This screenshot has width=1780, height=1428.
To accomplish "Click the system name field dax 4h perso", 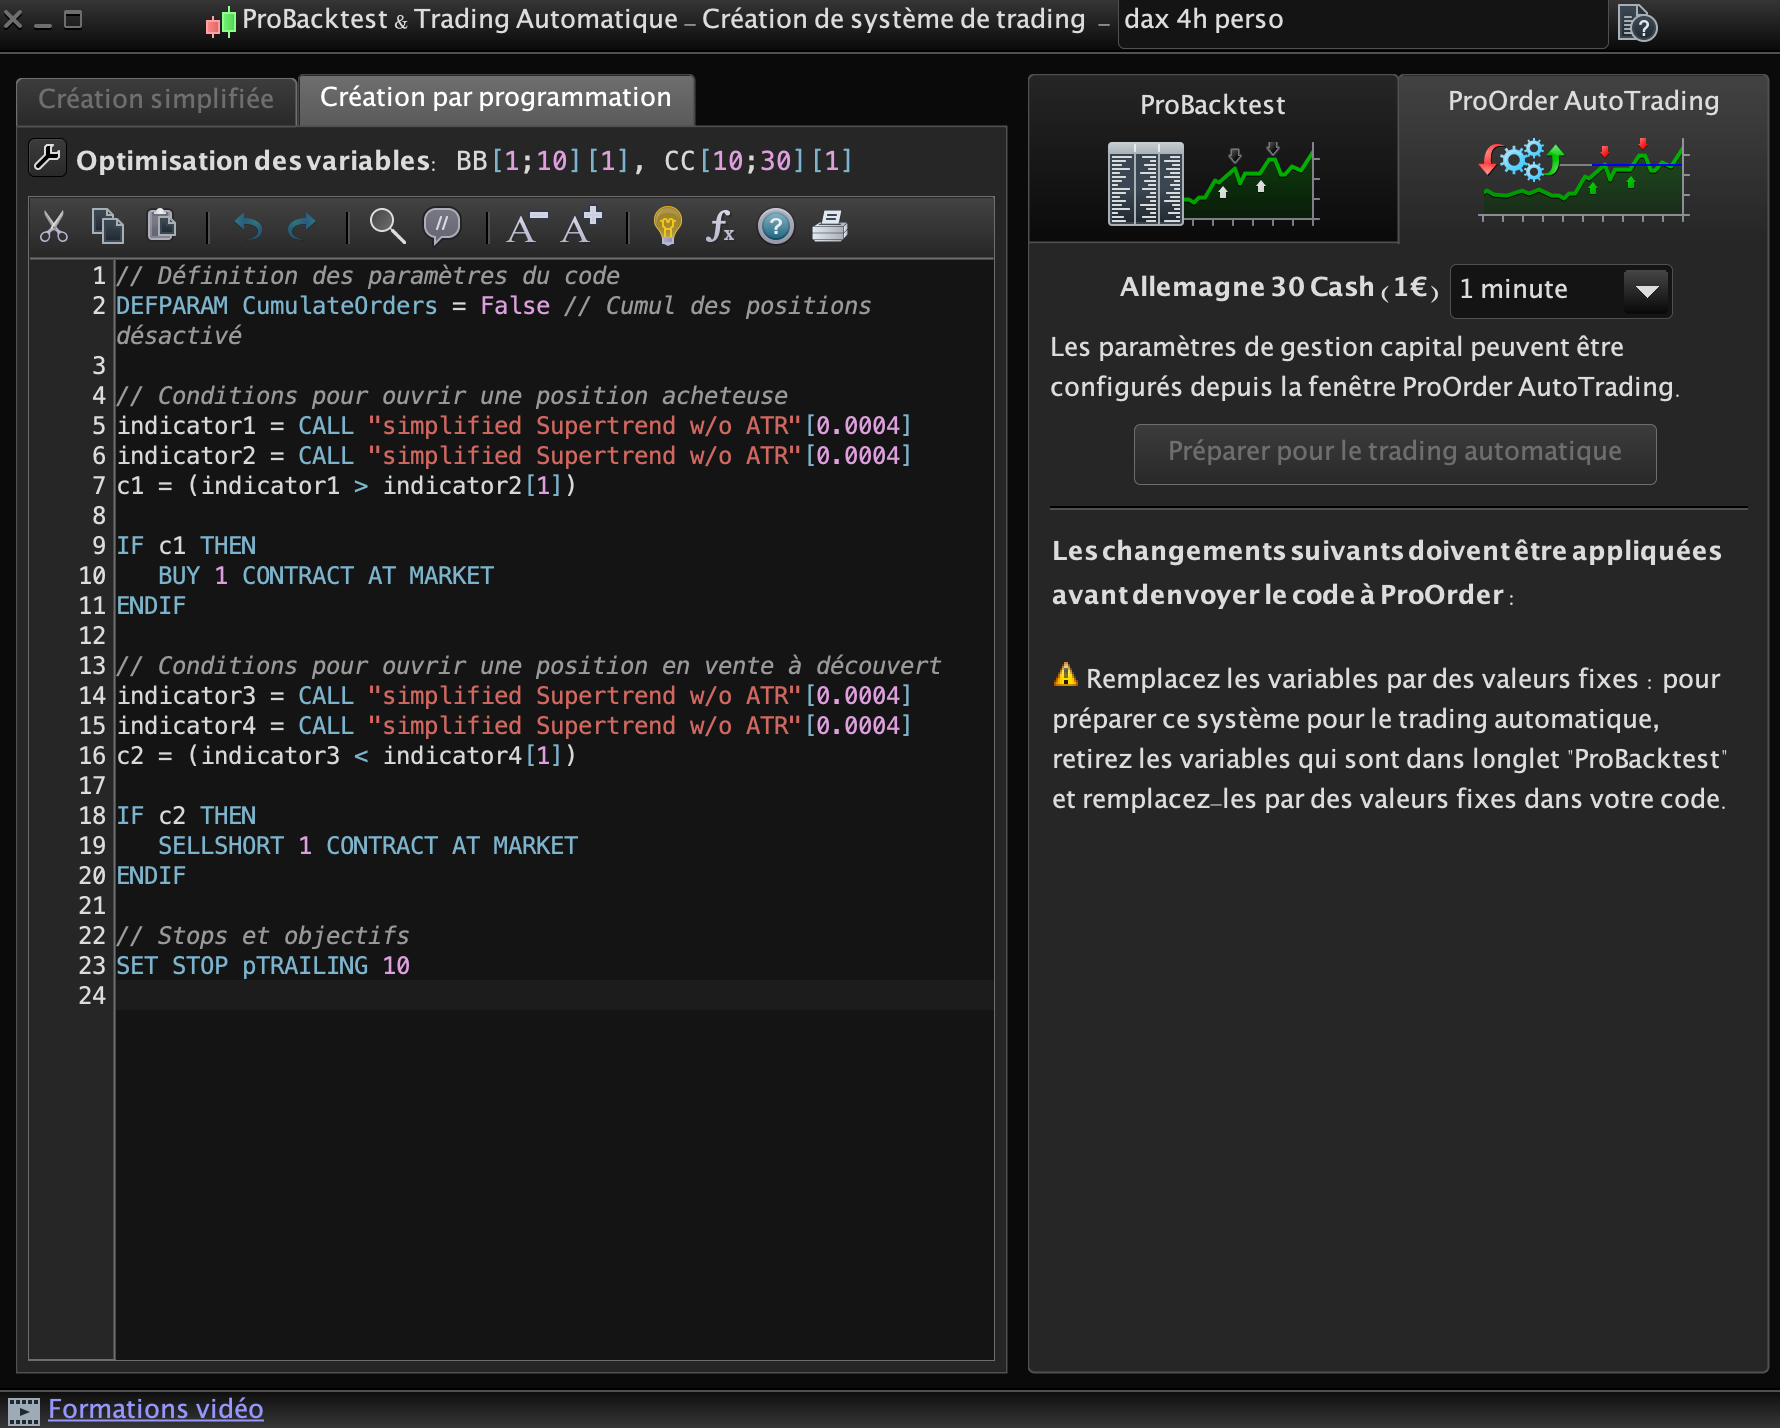I will pyautogui.click(x=1360, y=21).
